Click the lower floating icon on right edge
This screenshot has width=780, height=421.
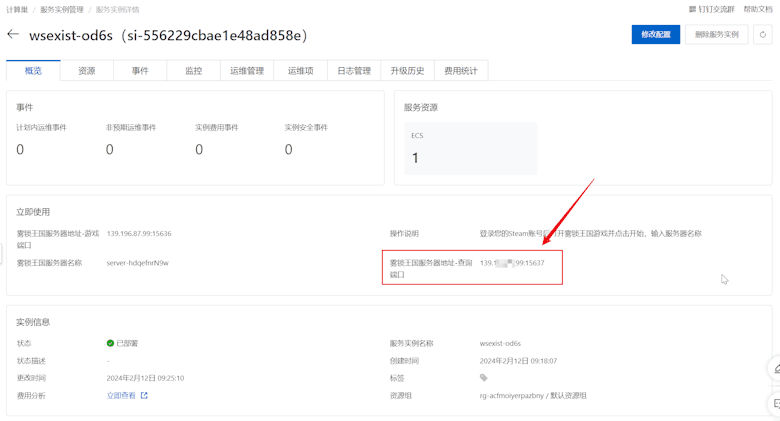coord(774,404)
